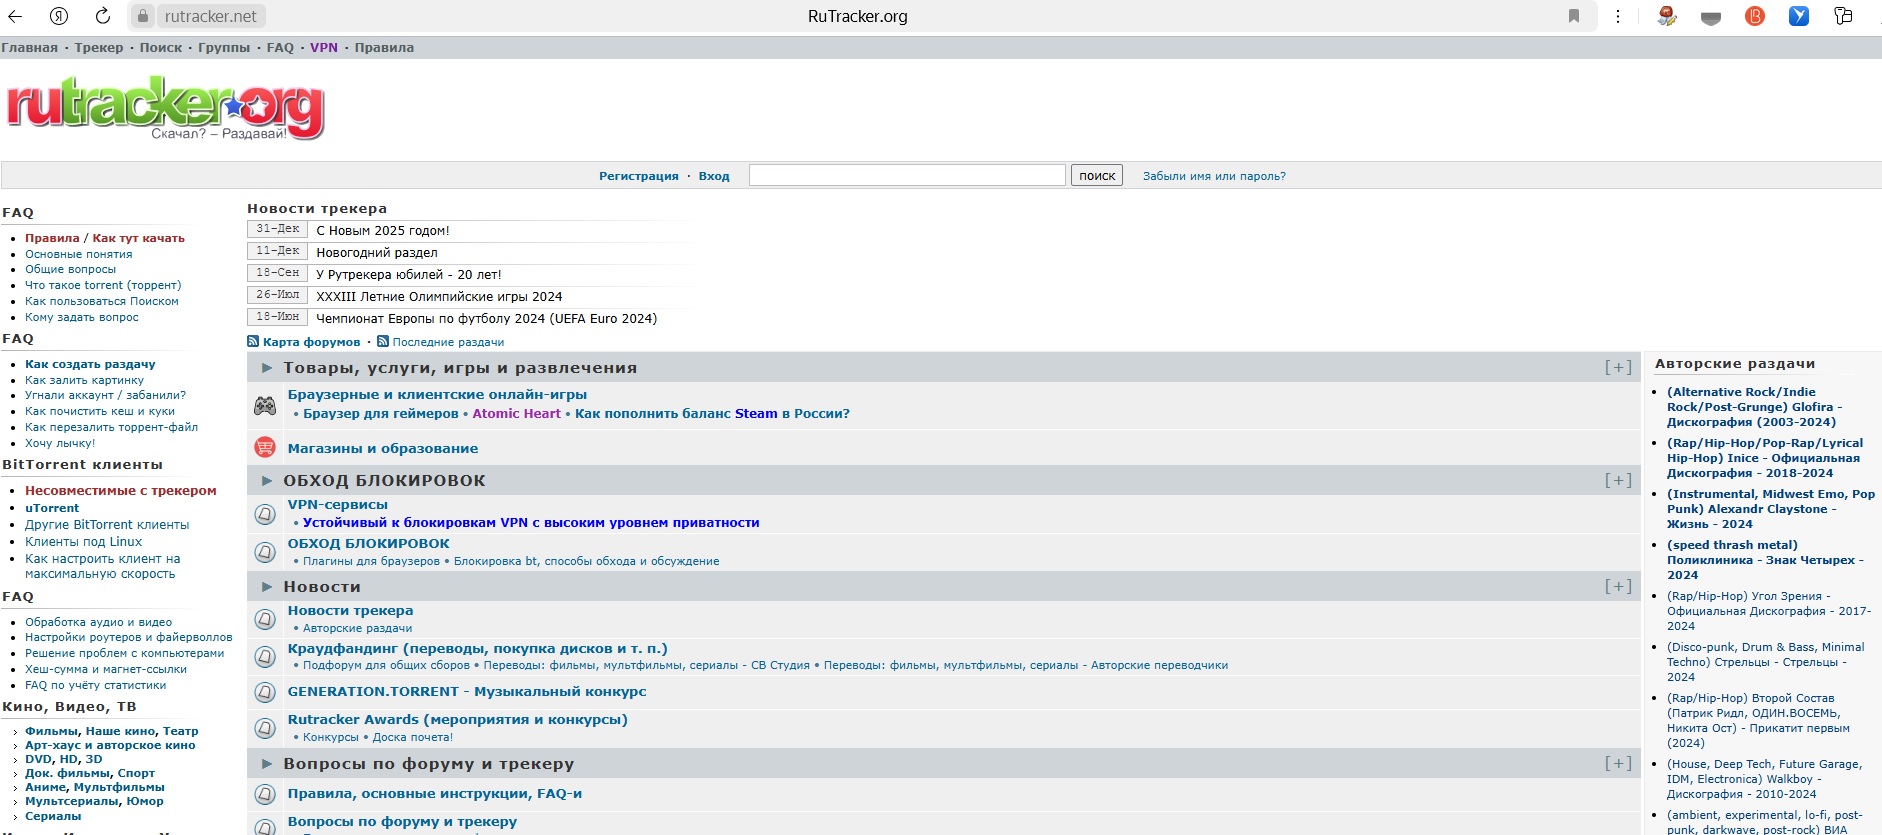Click the Вход login link

click(714, 176)
